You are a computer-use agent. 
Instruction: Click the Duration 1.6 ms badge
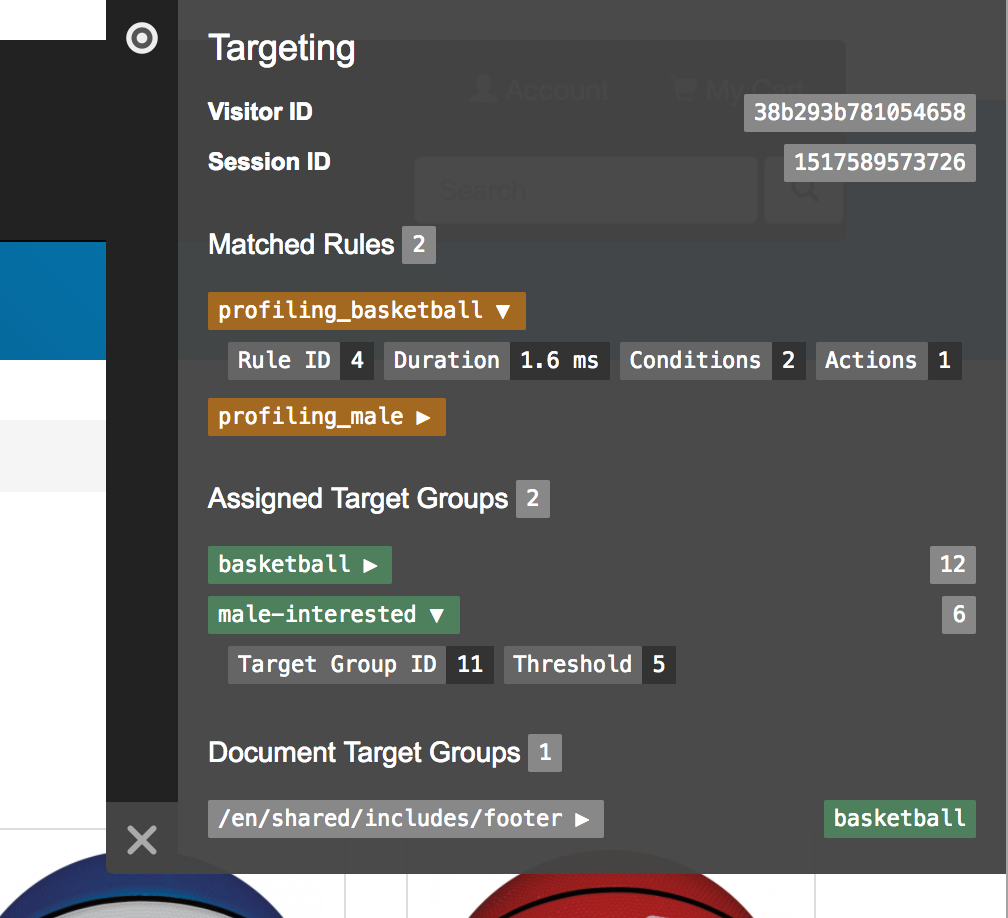[498, 361]
